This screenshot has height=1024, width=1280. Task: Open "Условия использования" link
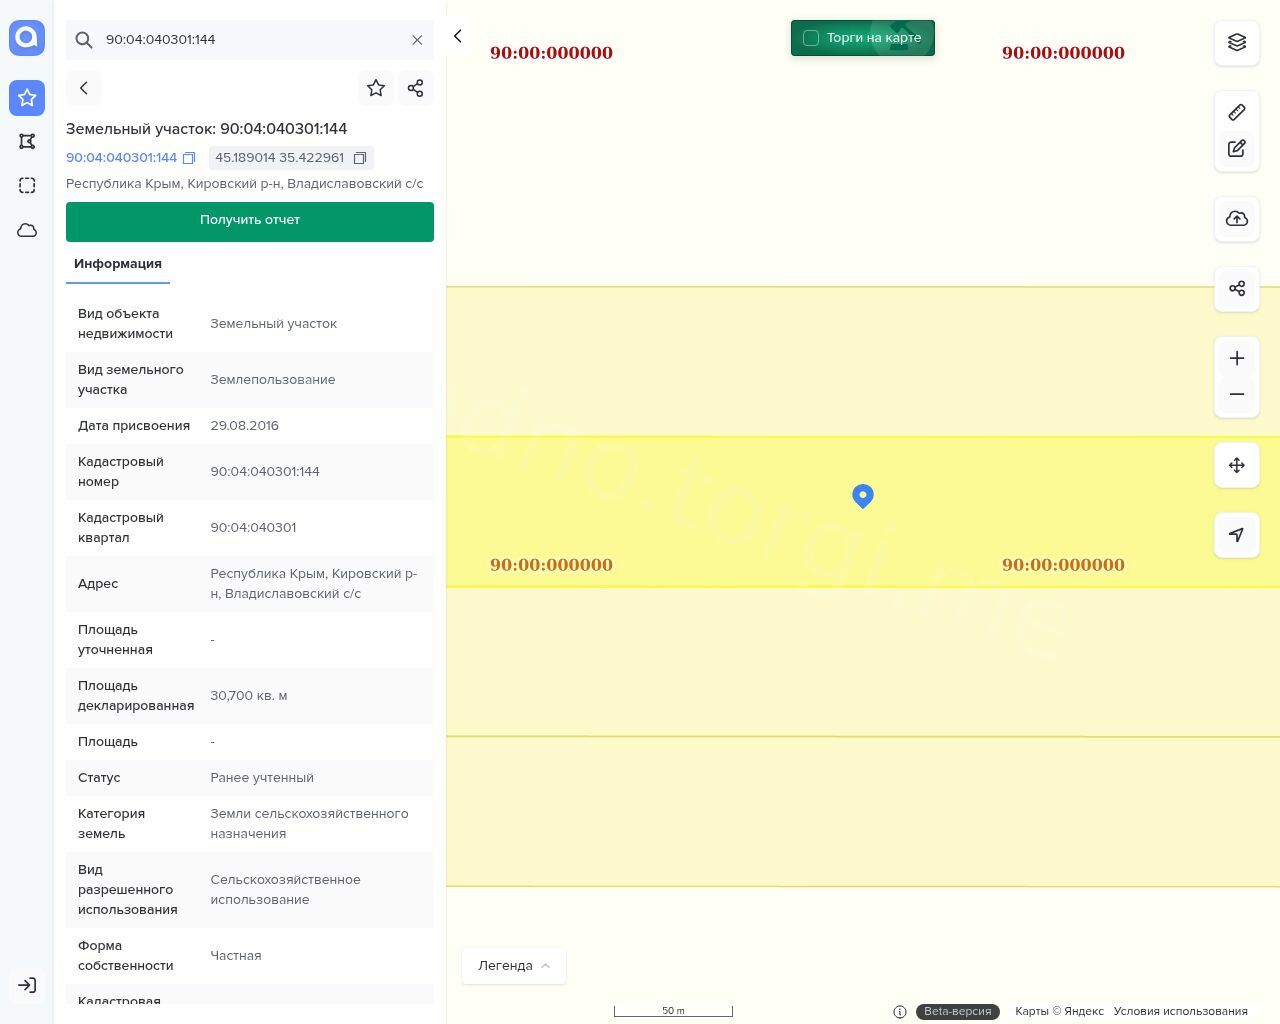(1180, 1011)
